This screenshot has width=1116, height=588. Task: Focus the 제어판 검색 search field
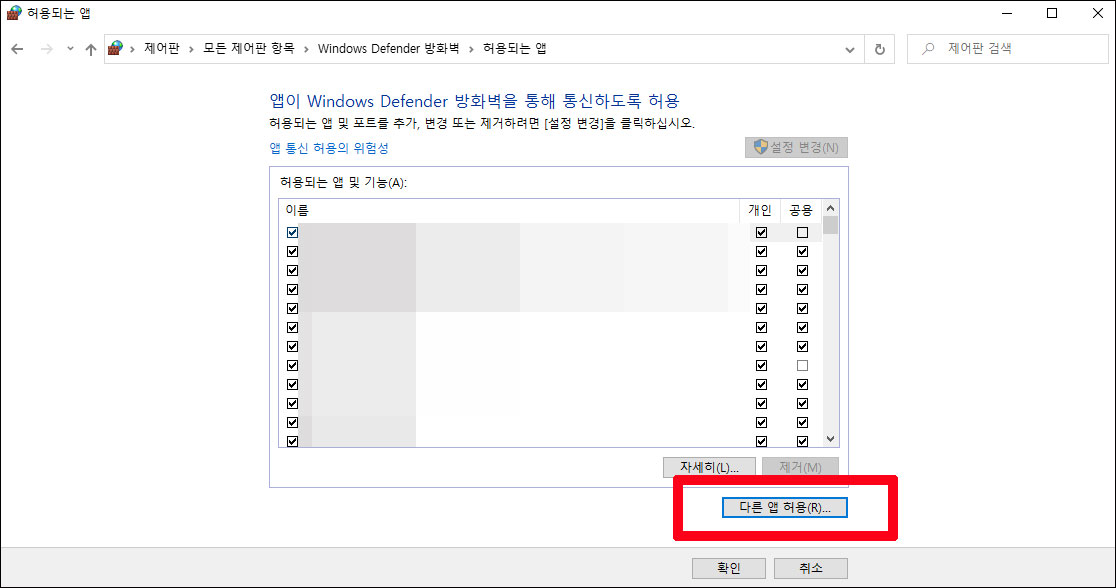tap(1008, 49)
